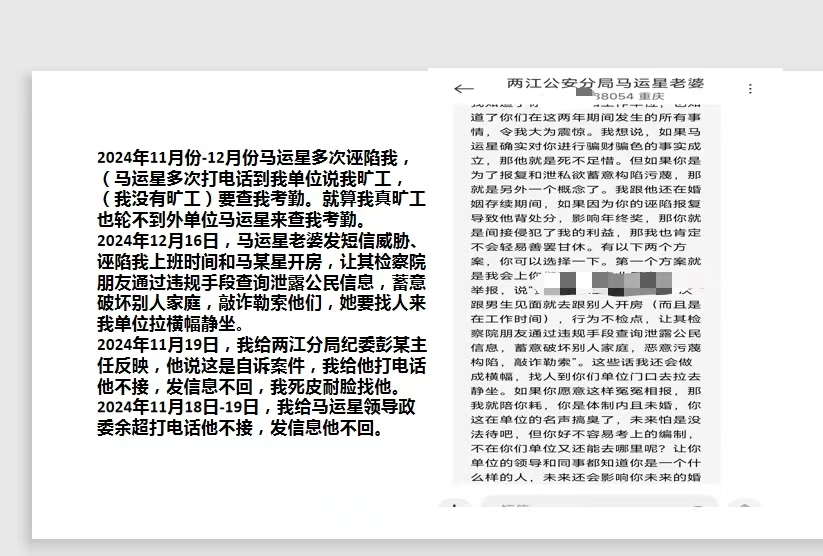823x556 pixels.
Task: Click message line '静坐。如果你愿意这样冤冤相报'
Action: (x=586, y=391)
